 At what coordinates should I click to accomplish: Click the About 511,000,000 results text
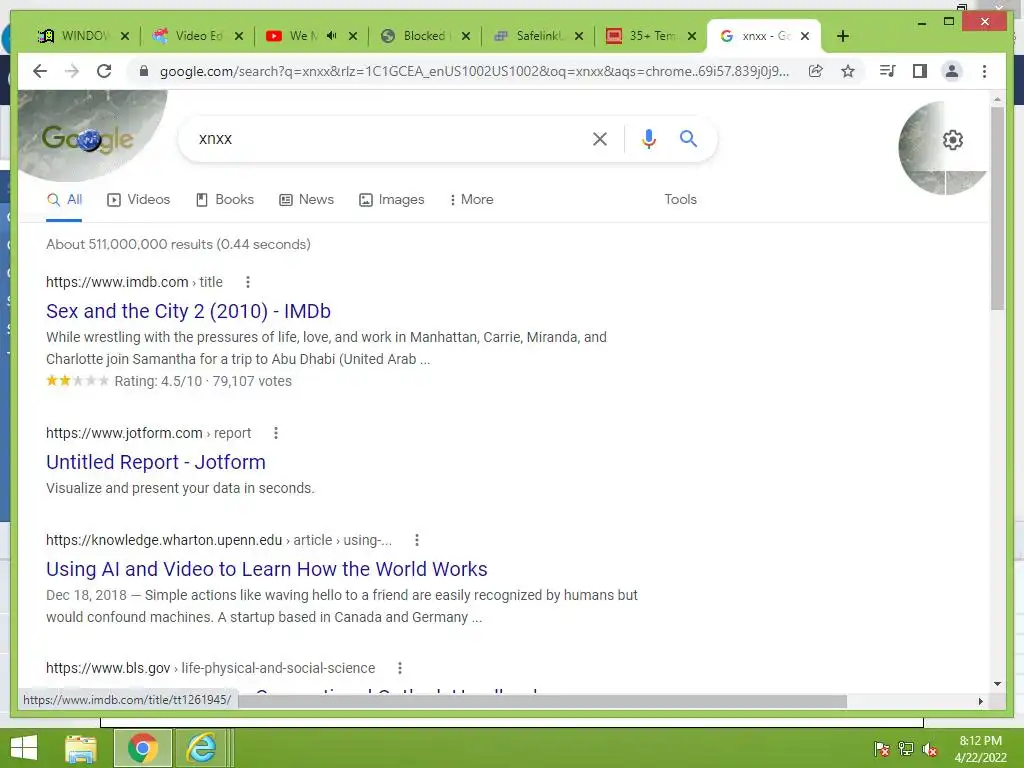178,244
